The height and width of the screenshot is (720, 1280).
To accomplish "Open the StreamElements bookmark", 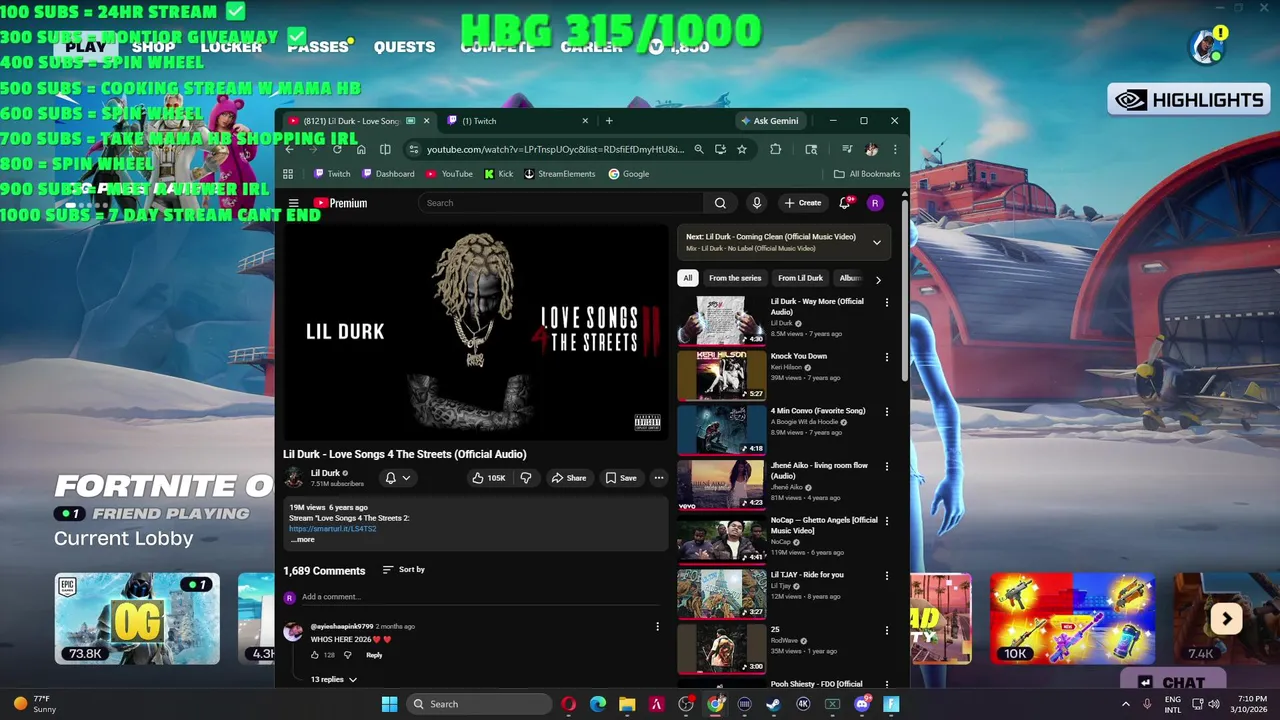I will (560, 174).
